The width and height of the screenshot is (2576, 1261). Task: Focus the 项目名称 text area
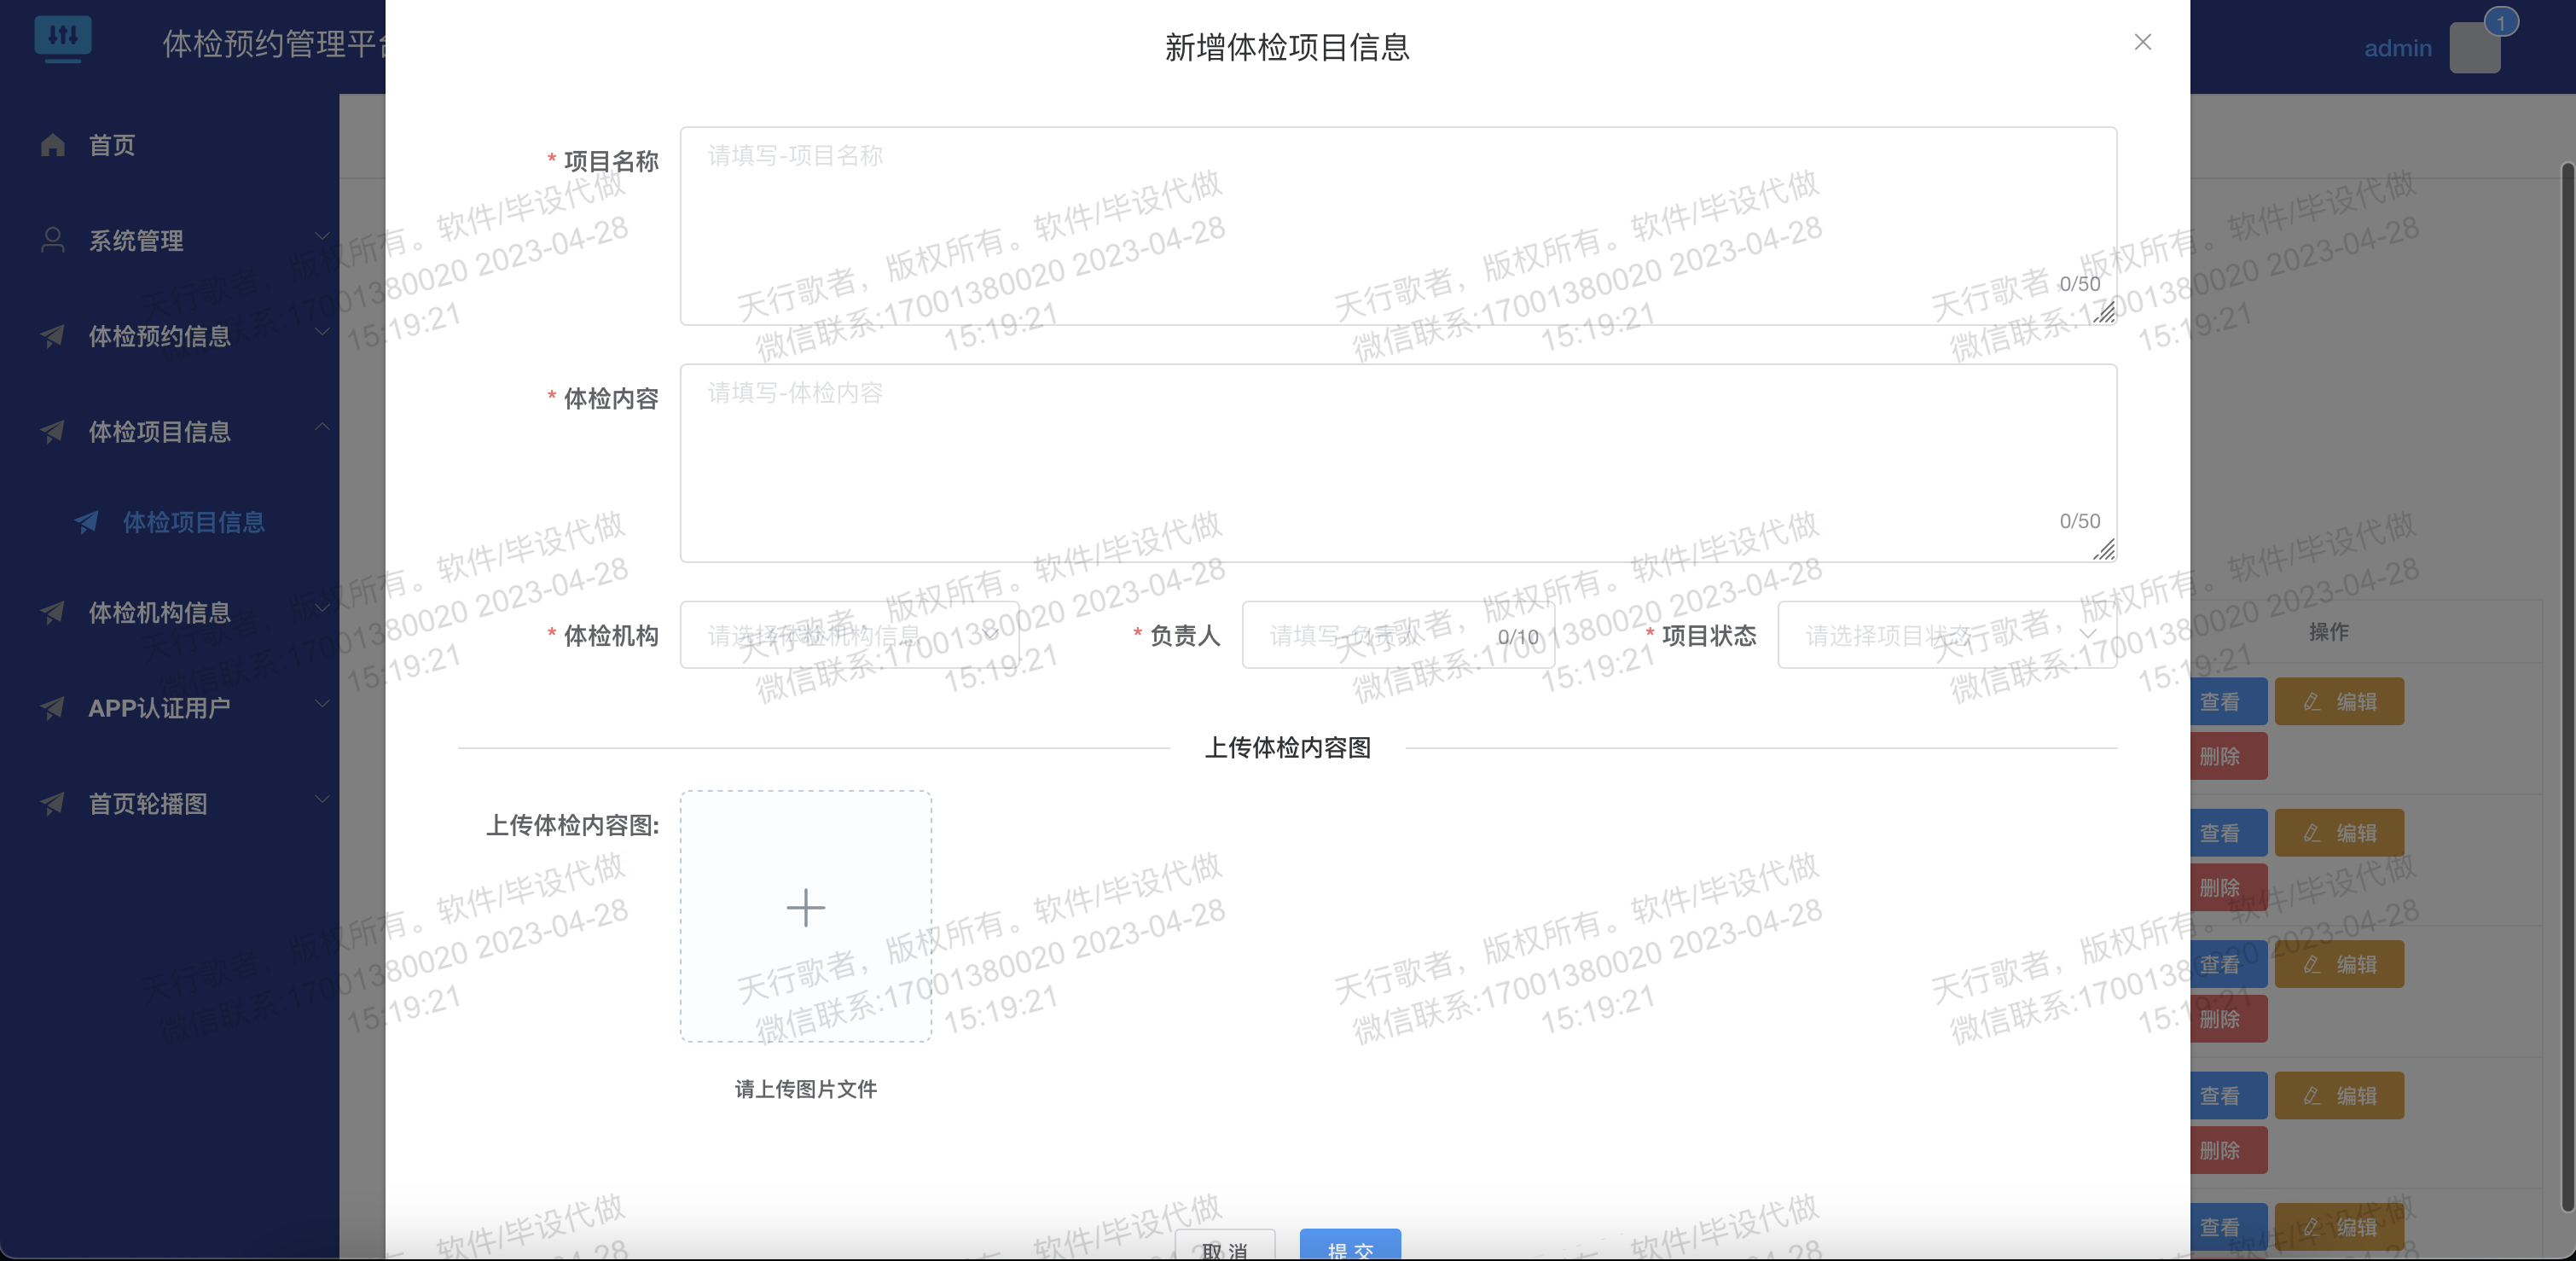coord(1397,225)
